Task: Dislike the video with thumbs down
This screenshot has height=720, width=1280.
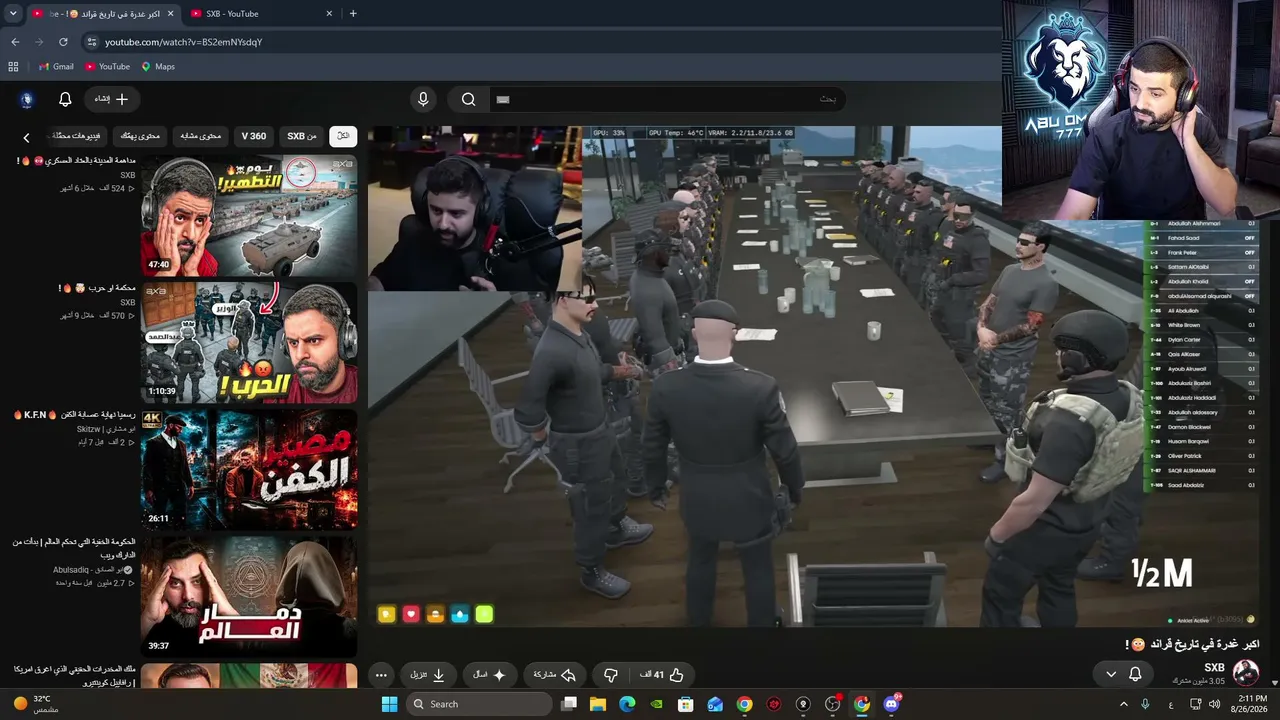Action: coord(611,675)
